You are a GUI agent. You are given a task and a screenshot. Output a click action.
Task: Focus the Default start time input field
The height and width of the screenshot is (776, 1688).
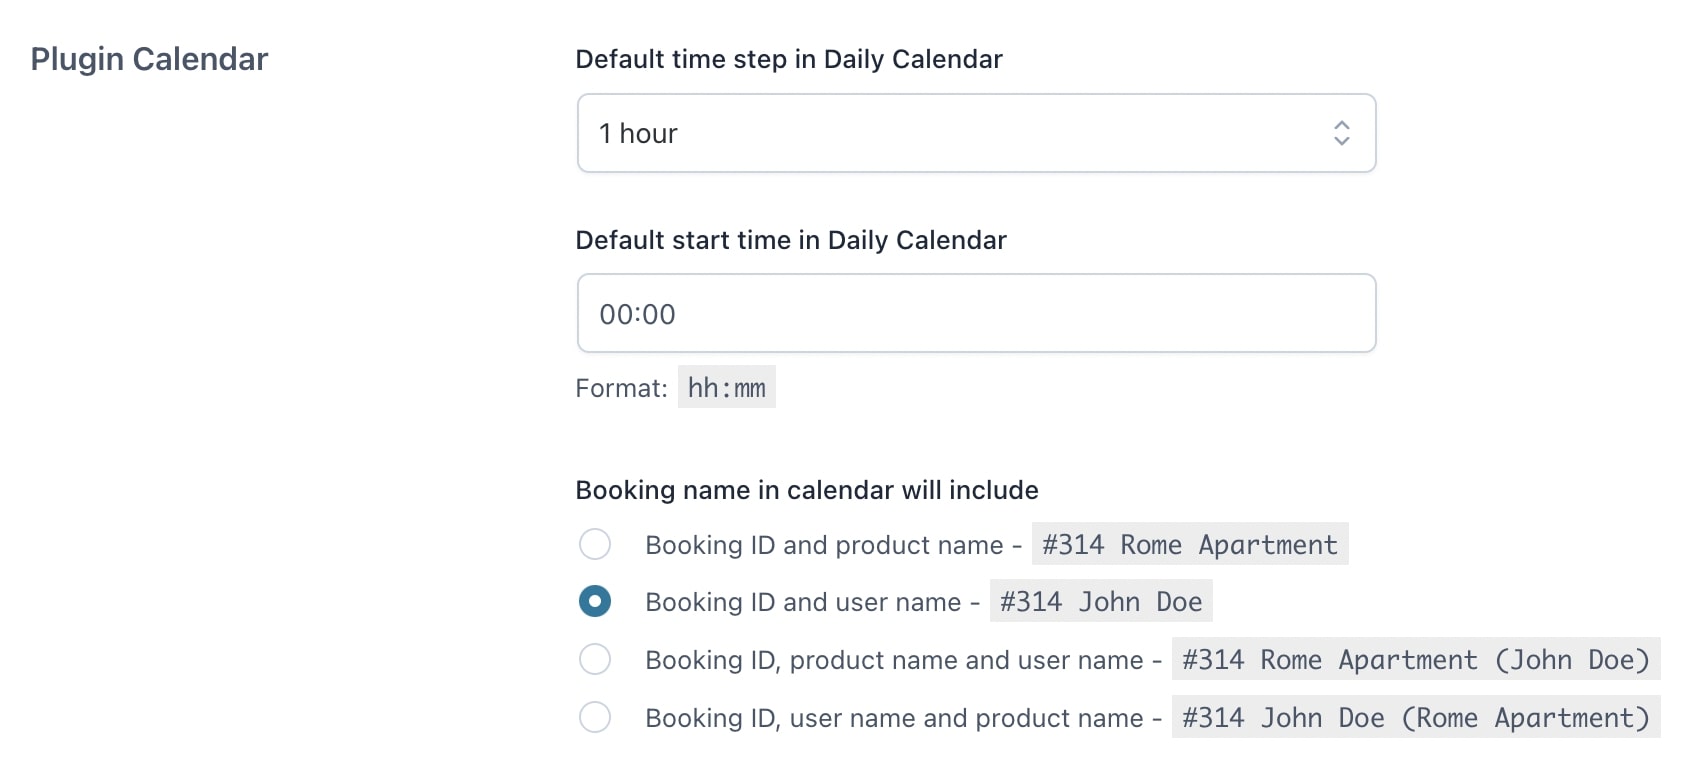pos(976,313)
